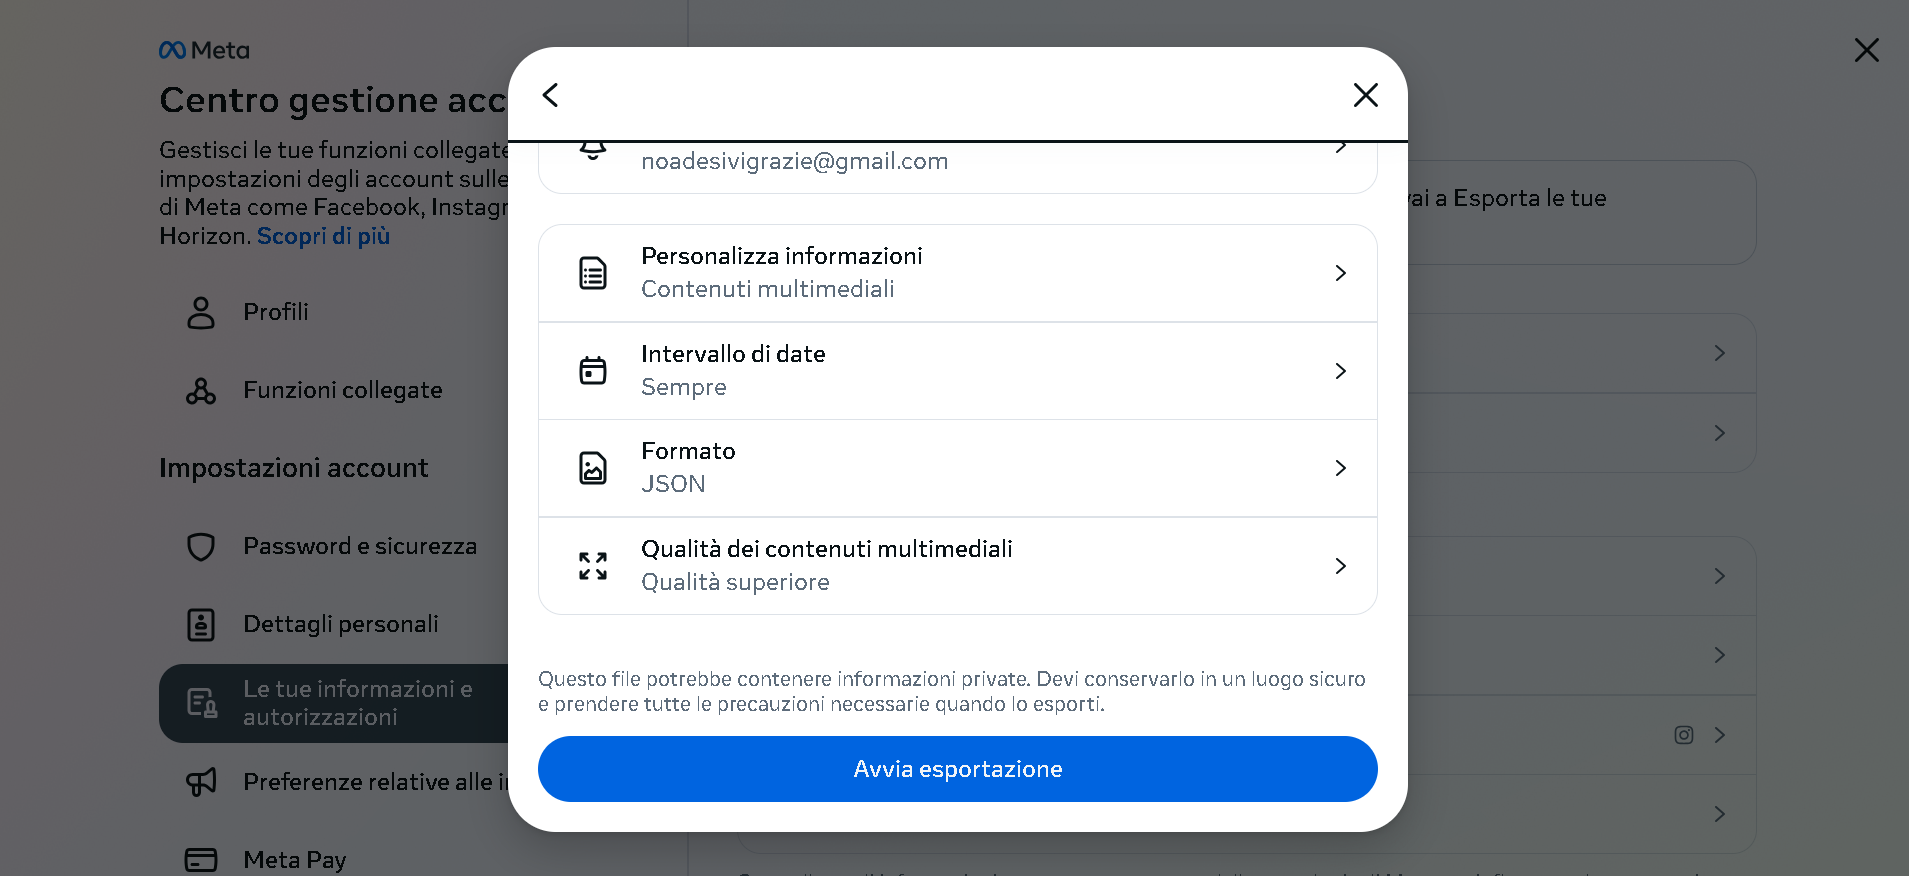Open the Scopri di più link
This screenshot has height=876, width=1909.
[323, 236]
